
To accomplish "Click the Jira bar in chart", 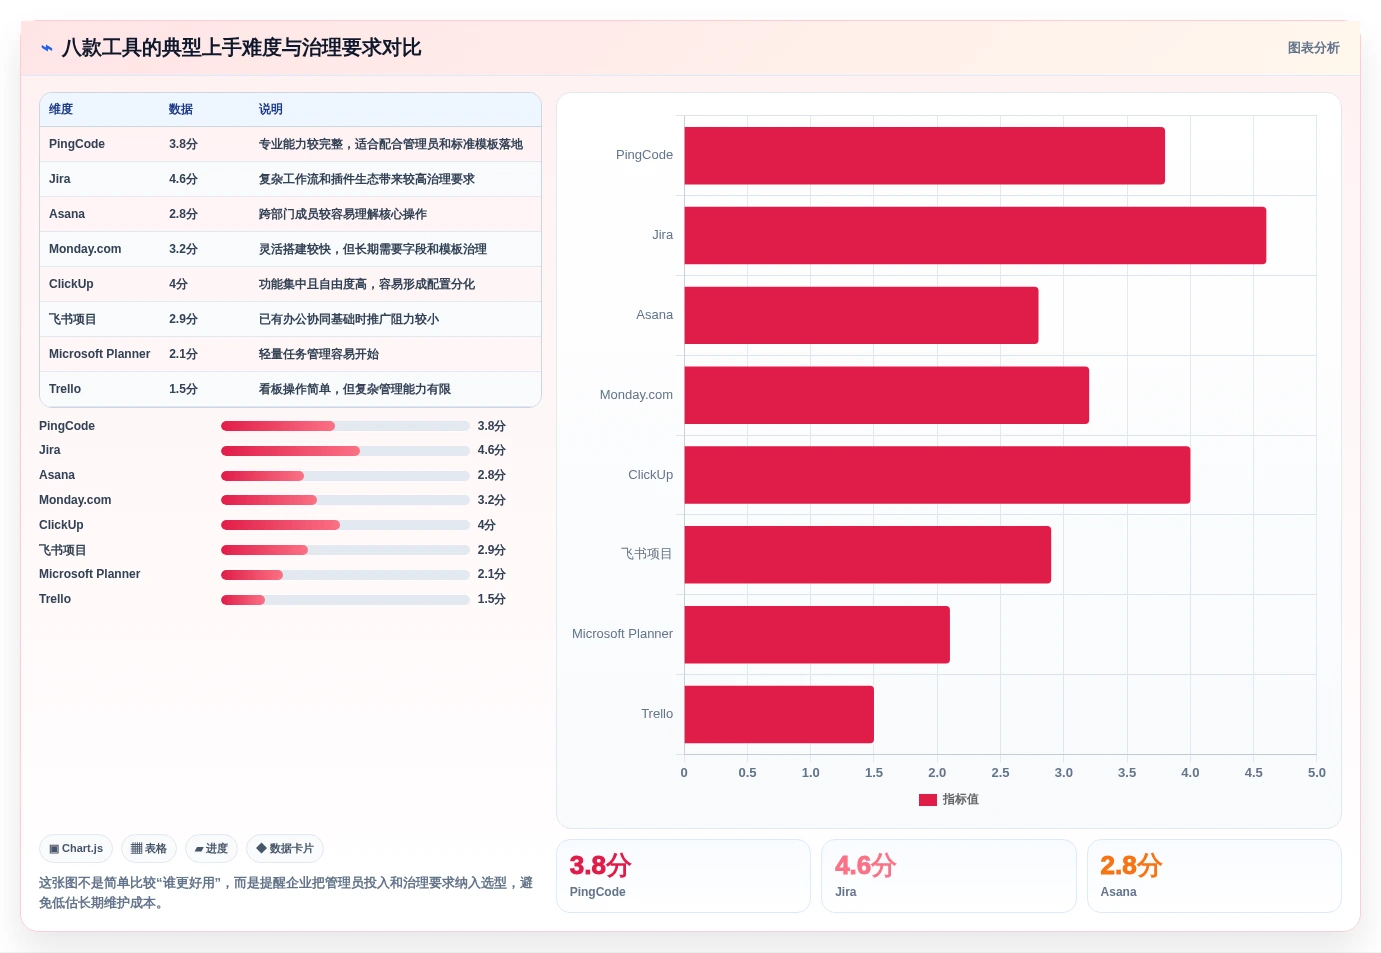I will [975, 235].
